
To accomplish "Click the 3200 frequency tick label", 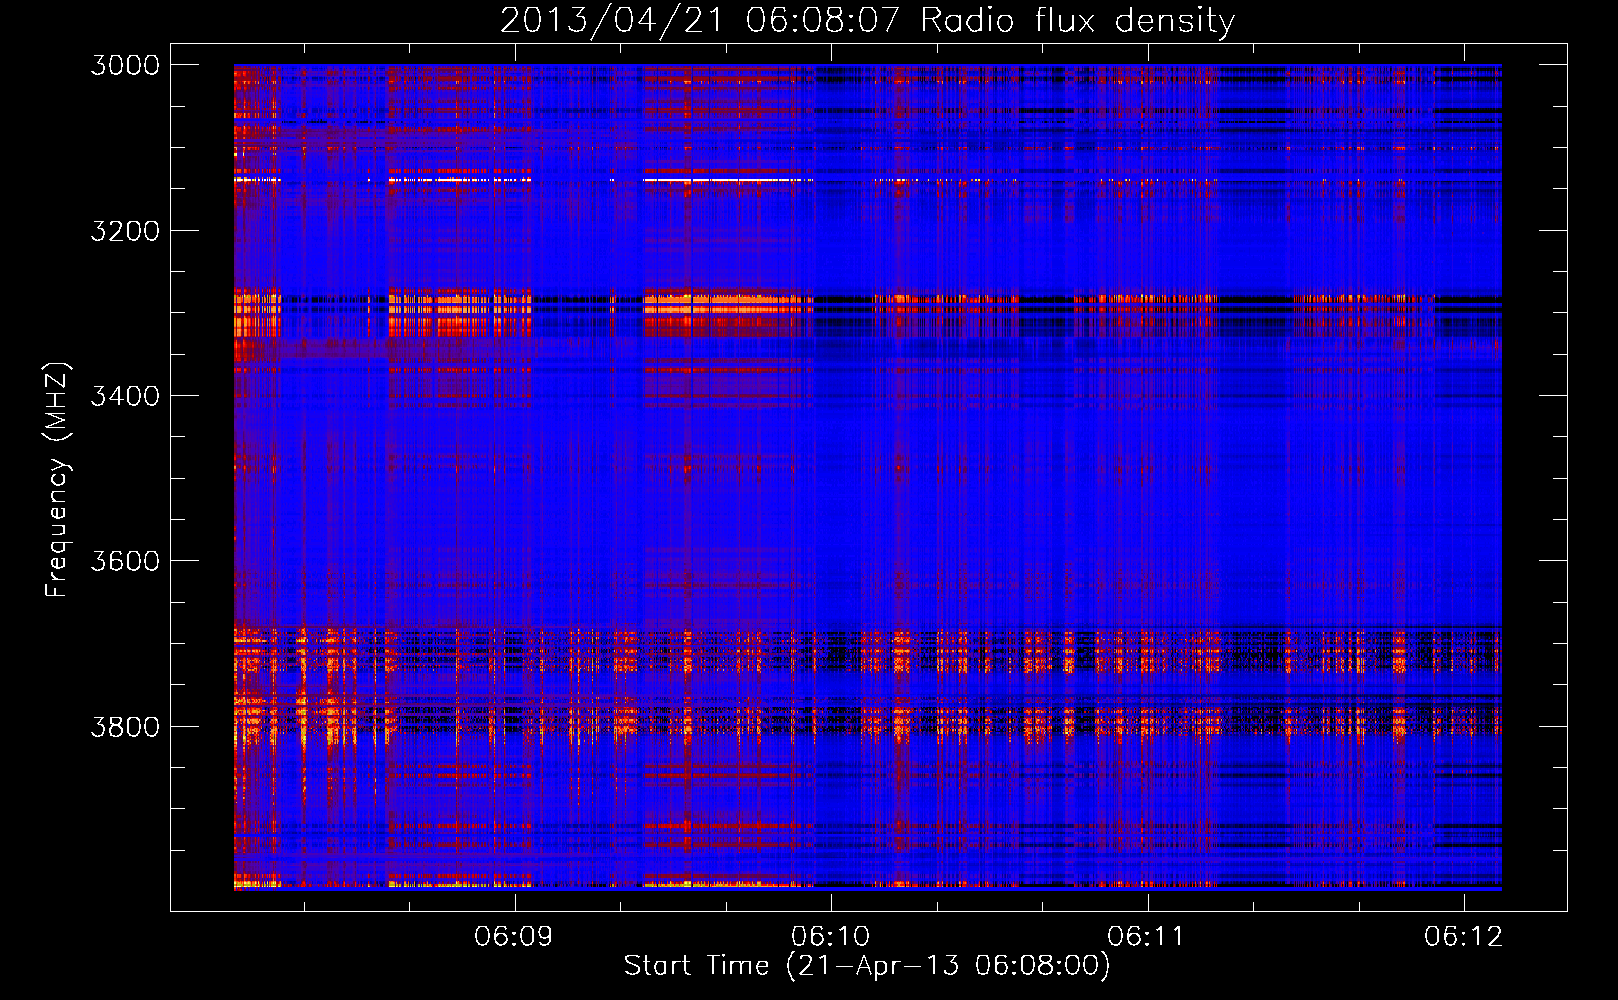I will click(125, 230).
